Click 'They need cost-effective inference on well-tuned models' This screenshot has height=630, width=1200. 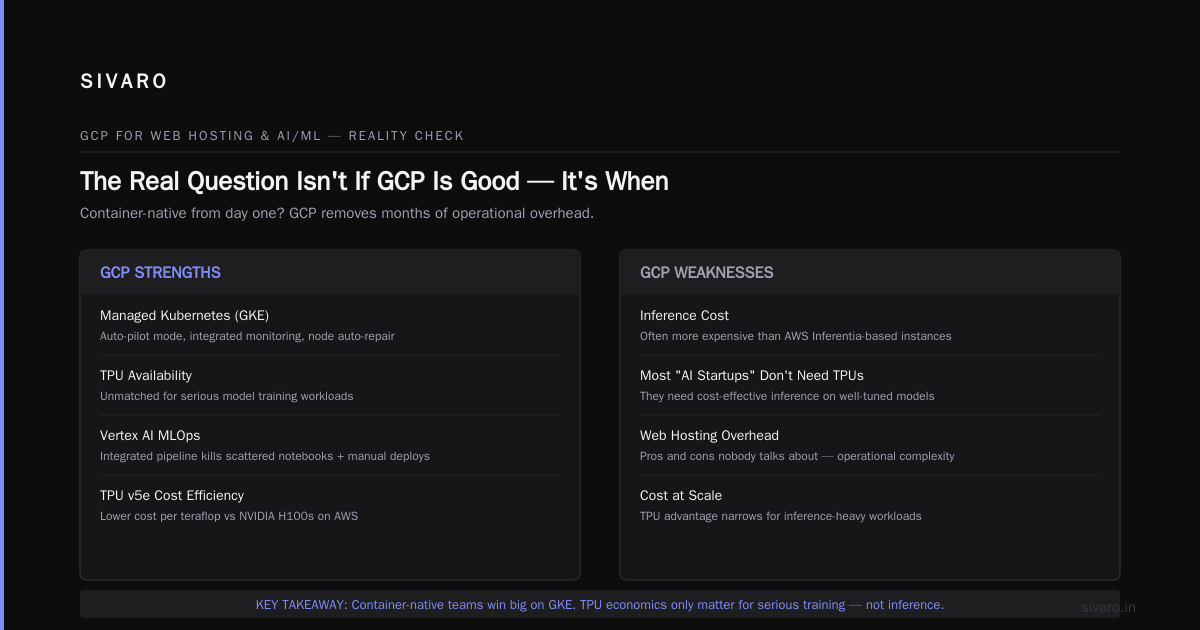(x=787, y=396)
